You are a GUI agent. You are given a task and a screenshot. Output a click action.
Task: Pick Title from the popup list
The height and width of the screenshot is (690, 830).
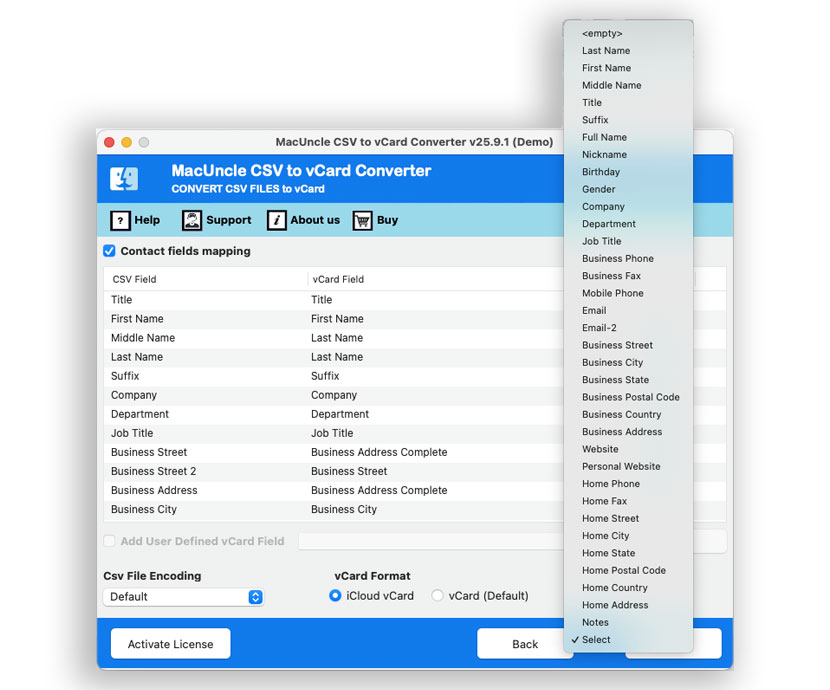(x=628, y=103)
